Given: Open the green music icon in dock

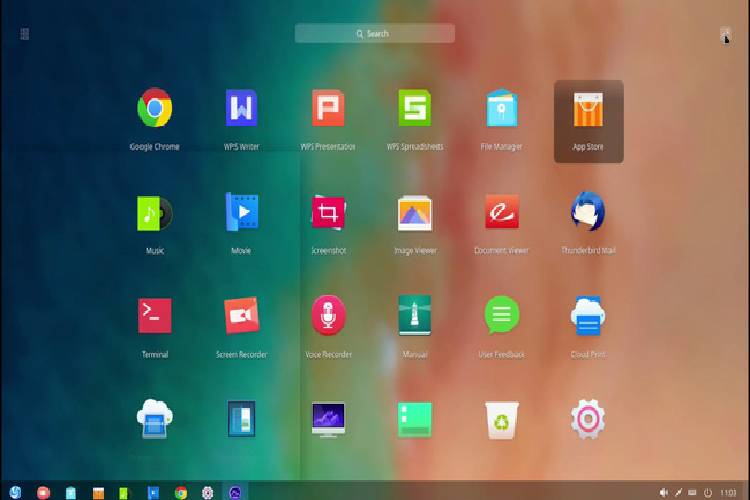Looking at the screenshot, I should [x=124, y=492].
